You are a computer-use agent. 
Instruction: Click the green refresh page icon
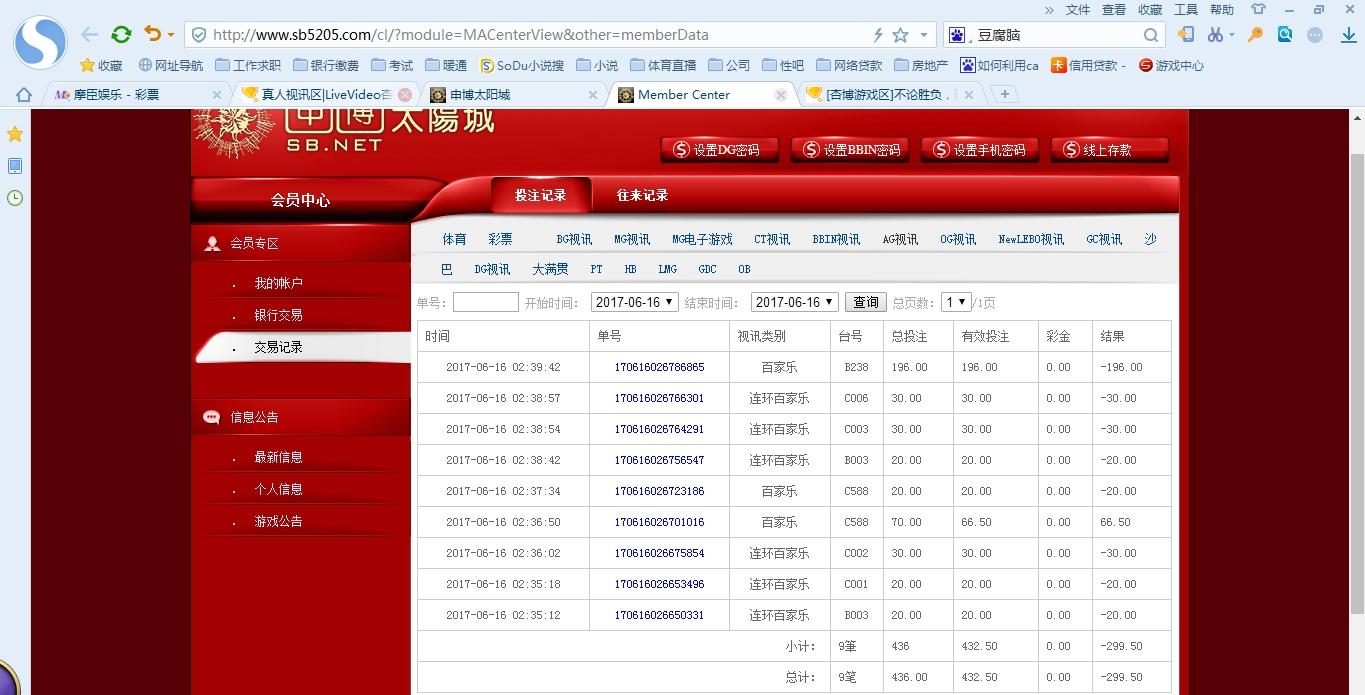[x=121, y=35]
